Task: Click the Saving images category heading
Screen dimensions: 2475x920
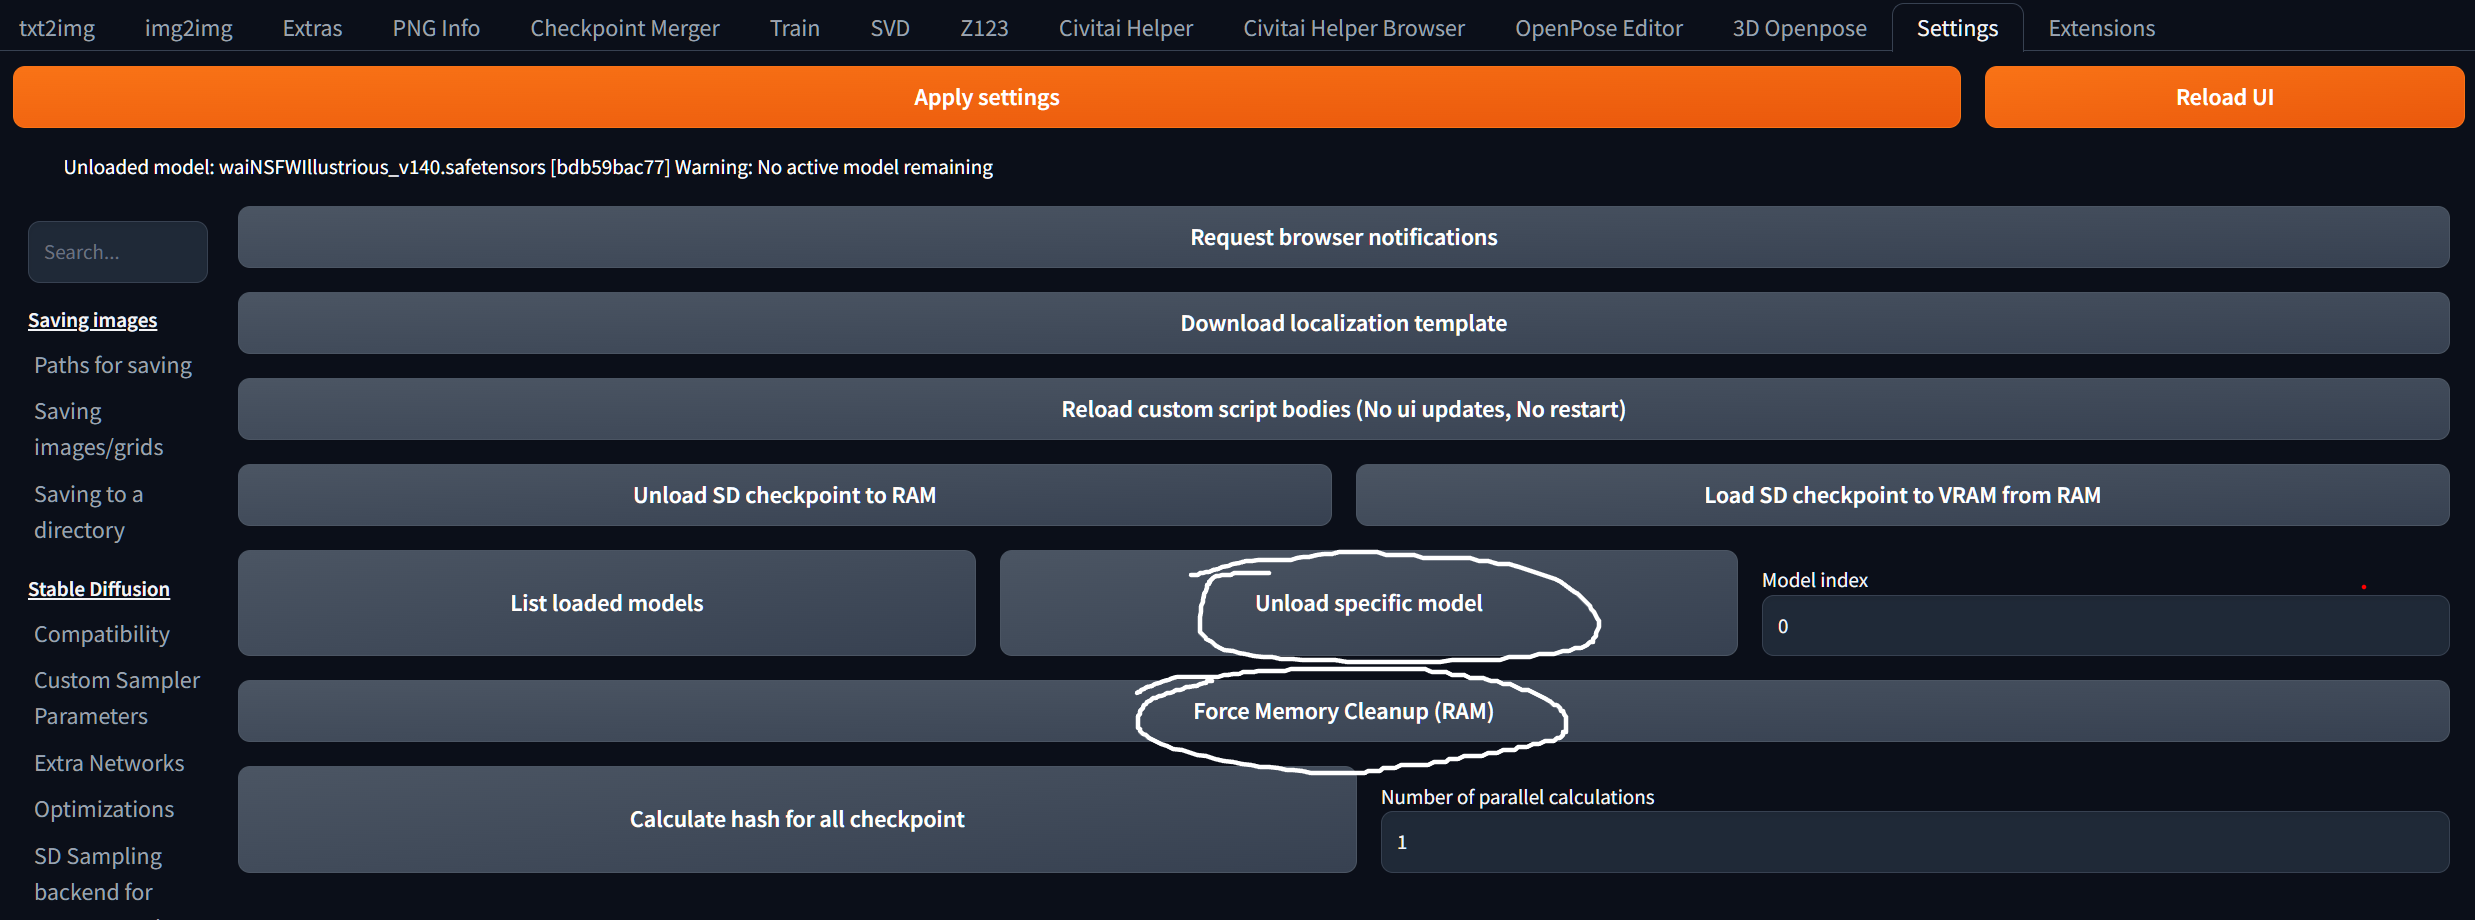Action: [x=92, y=320]
